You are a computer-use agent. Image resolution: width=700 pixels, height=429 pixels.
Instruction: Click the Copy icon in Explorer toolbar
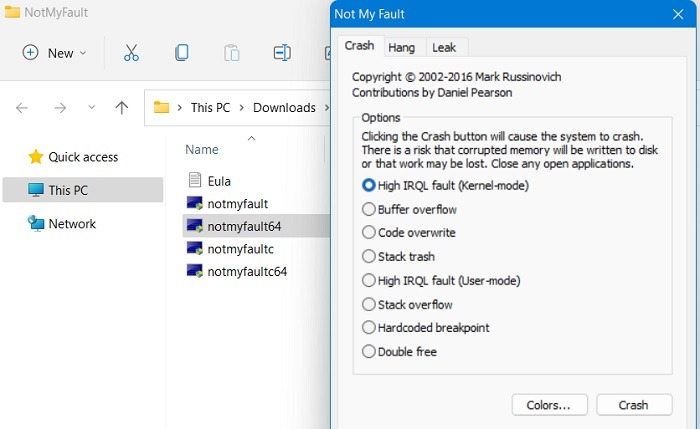(x=181, y=53)
